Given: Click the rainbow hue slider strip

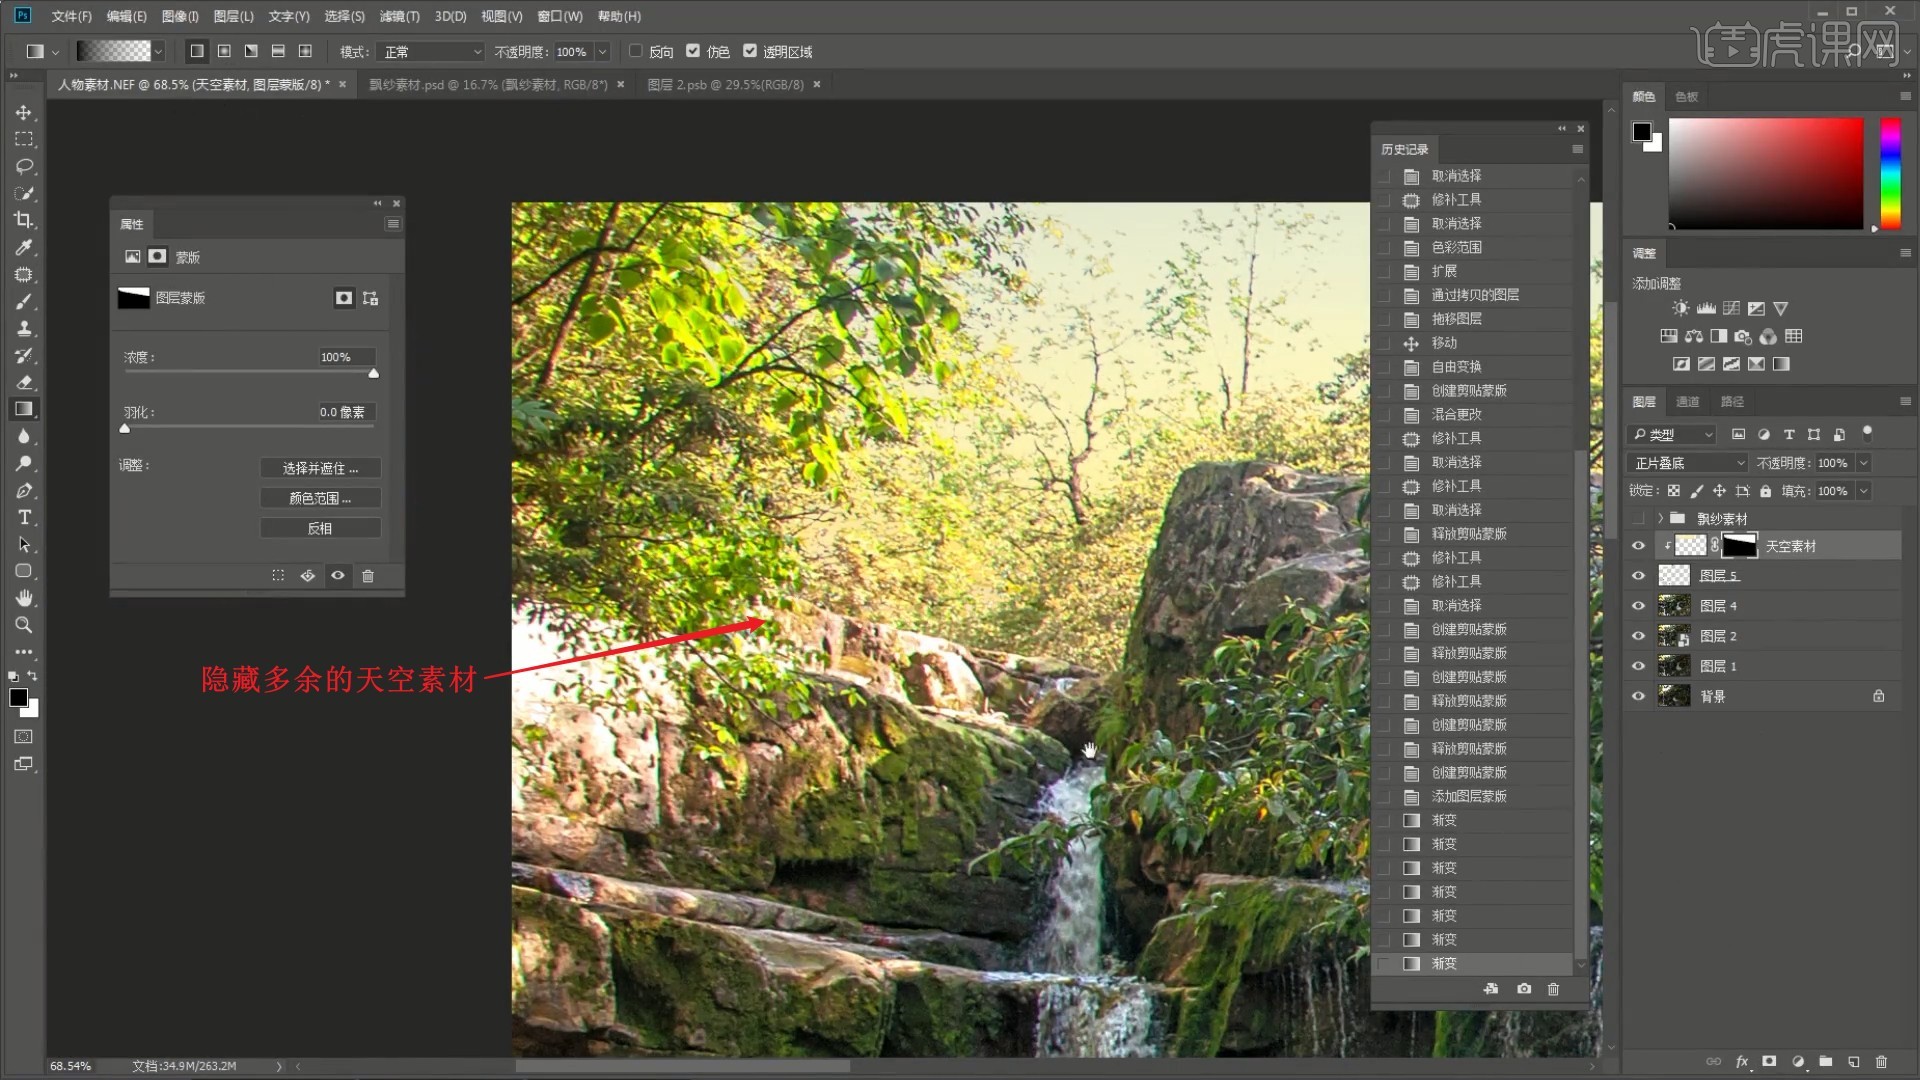Looking at the screenshot, I should click(x=1890, y=173).
